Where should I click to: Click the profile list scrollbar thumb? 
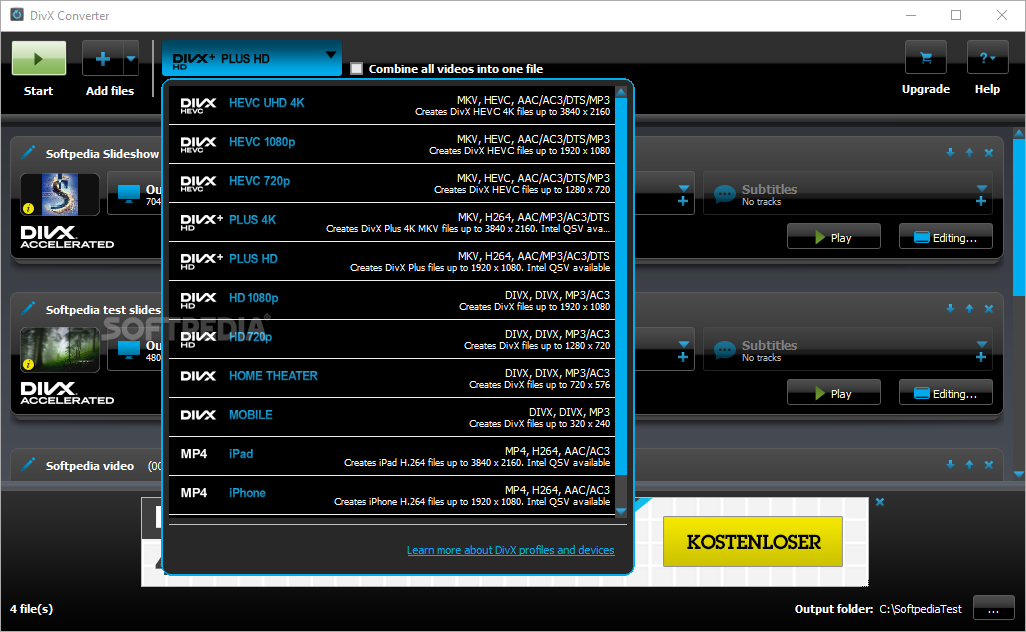(x=622, y=287)
